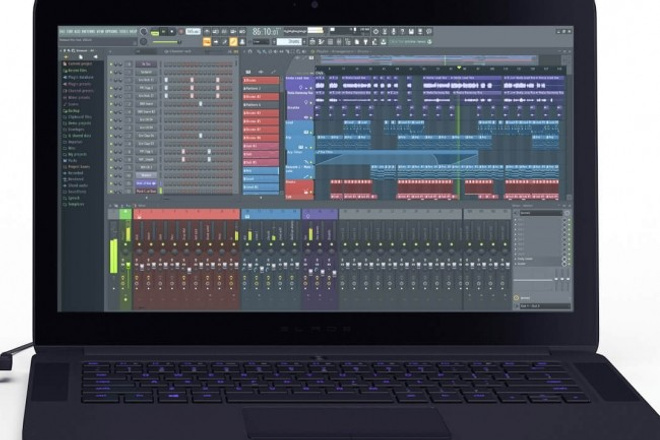Open the mixer output Out 1 - Out 2 dropdown

point(545,306)
